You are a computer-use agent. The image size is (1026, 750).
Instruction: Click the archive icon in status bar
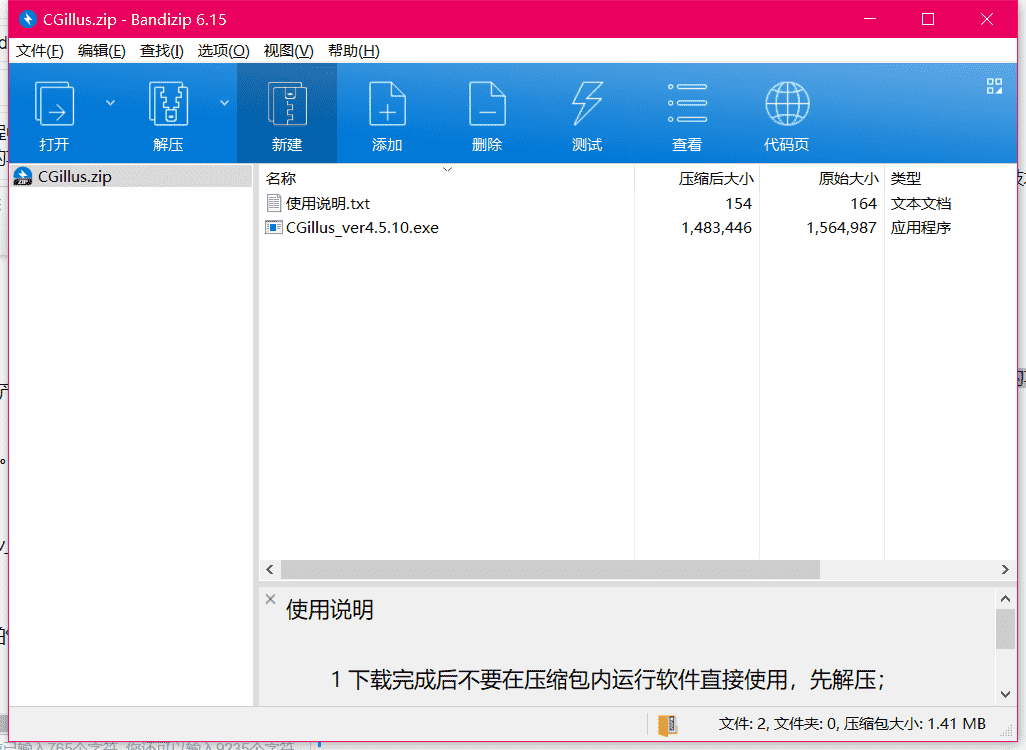click(x=667, y=724)
